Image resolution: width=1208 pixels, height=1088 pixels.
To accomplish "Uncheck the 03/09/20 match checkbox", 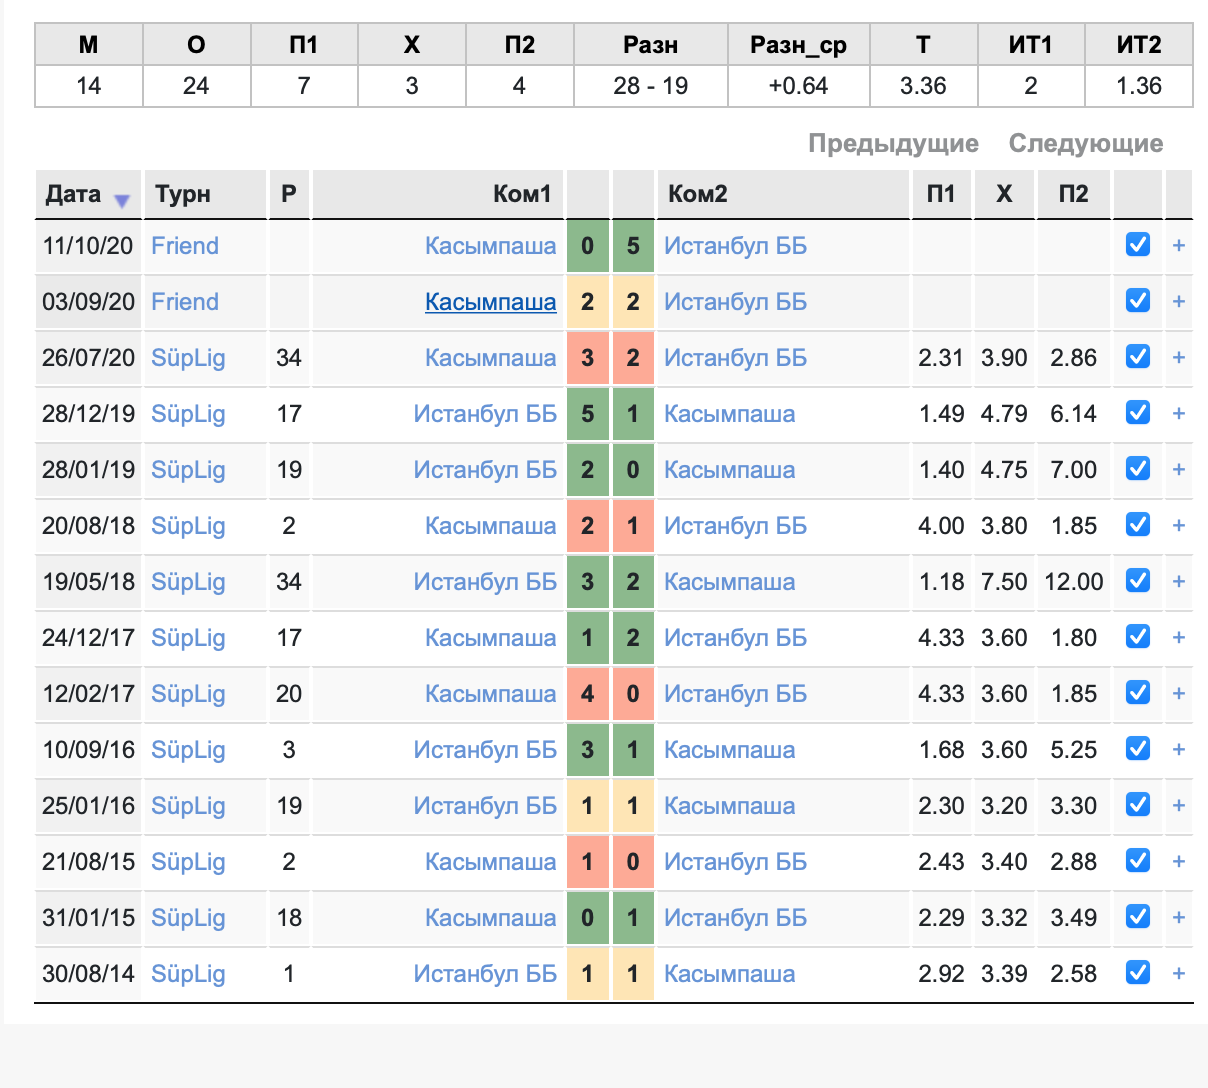I will coord(1138,301).
